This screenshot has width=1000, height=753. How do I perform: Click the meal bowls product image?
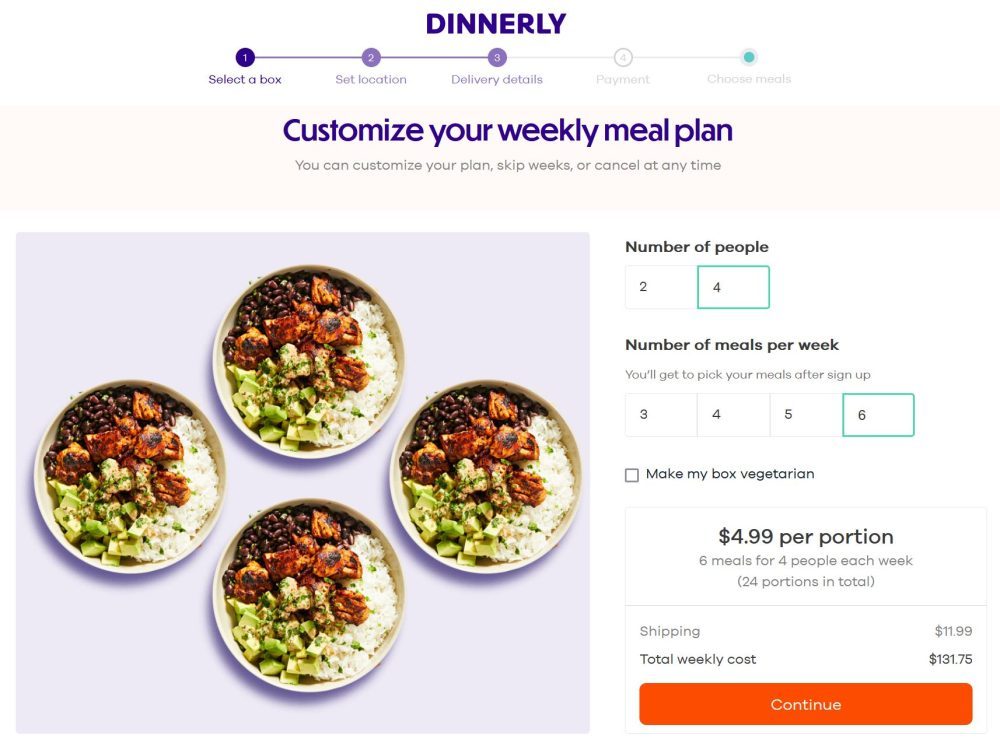tap(302, 483)
